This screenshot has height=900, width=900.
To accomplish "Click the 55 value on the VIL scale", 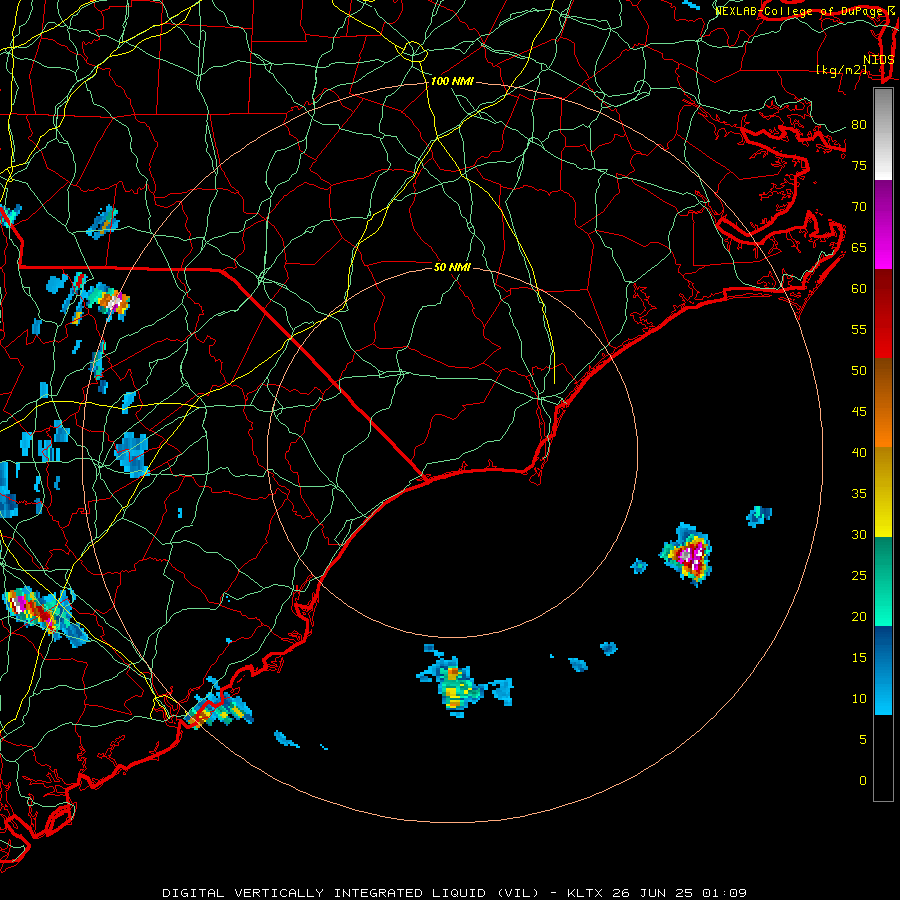I will coord(859,329).
